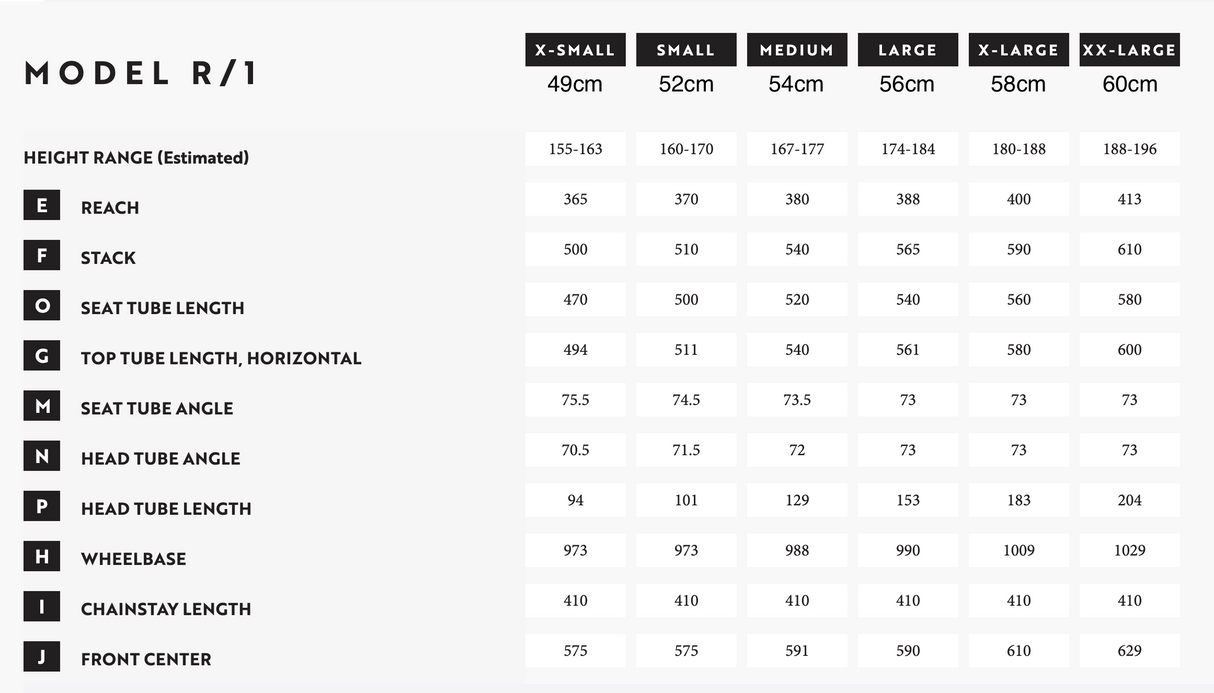The height and width of the screenshot is (693, 1214).
Task: Click the G badge for Top Tube Length
Action: pos(42,356)
